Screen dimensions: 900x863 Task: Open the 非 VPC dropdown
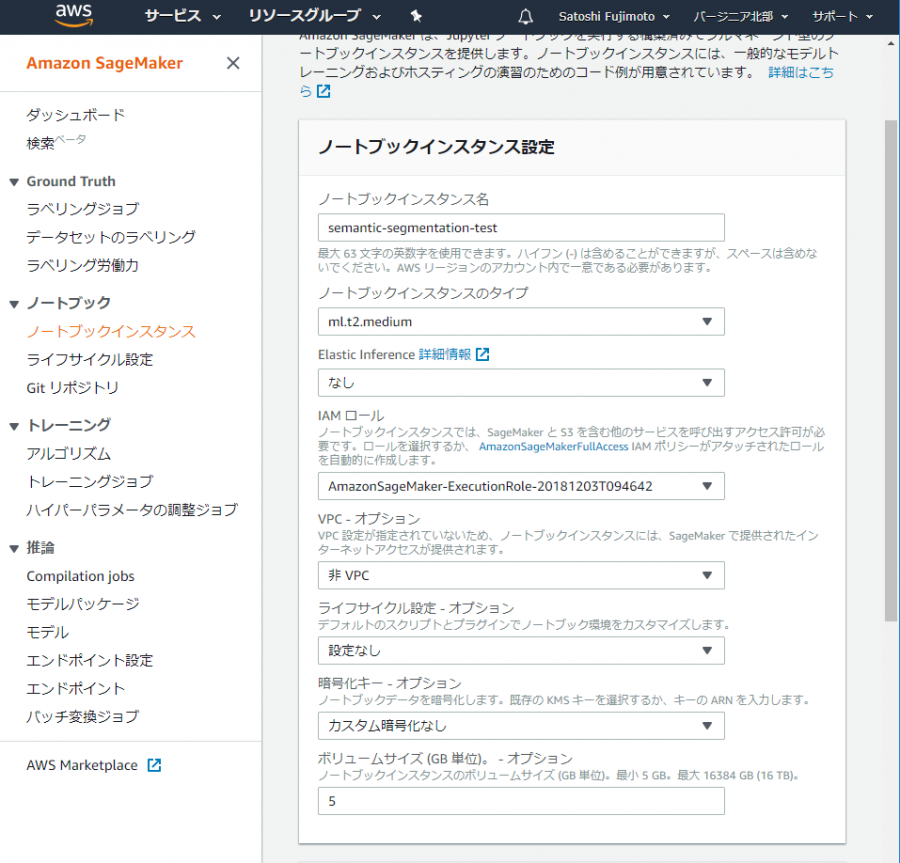pyautogui.click(x=521, y=575)
